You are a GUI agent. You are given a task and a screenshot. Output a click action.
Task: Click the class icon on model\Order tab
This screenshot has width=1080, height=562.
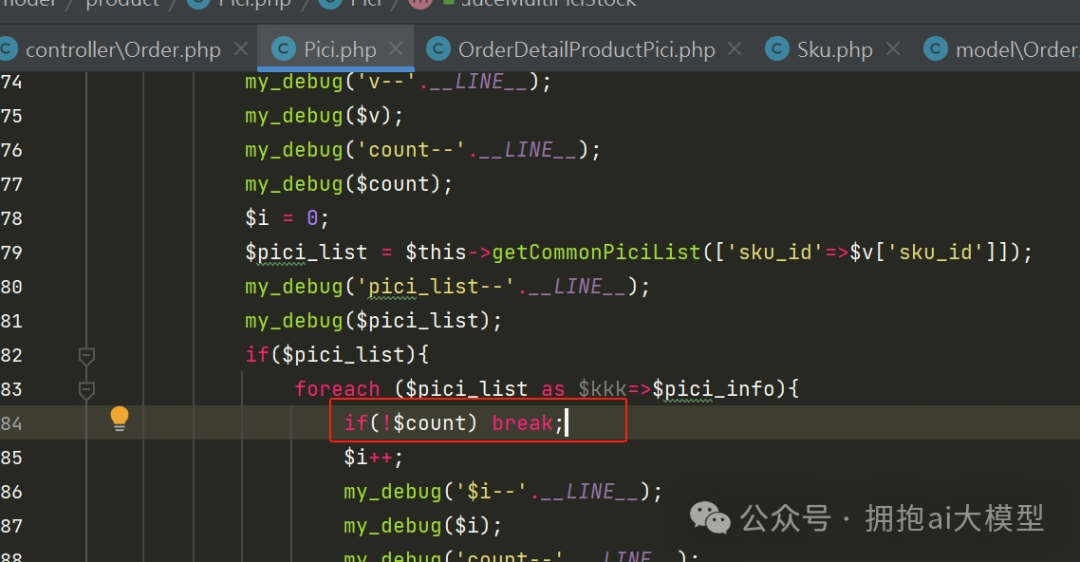coord(935,49)
